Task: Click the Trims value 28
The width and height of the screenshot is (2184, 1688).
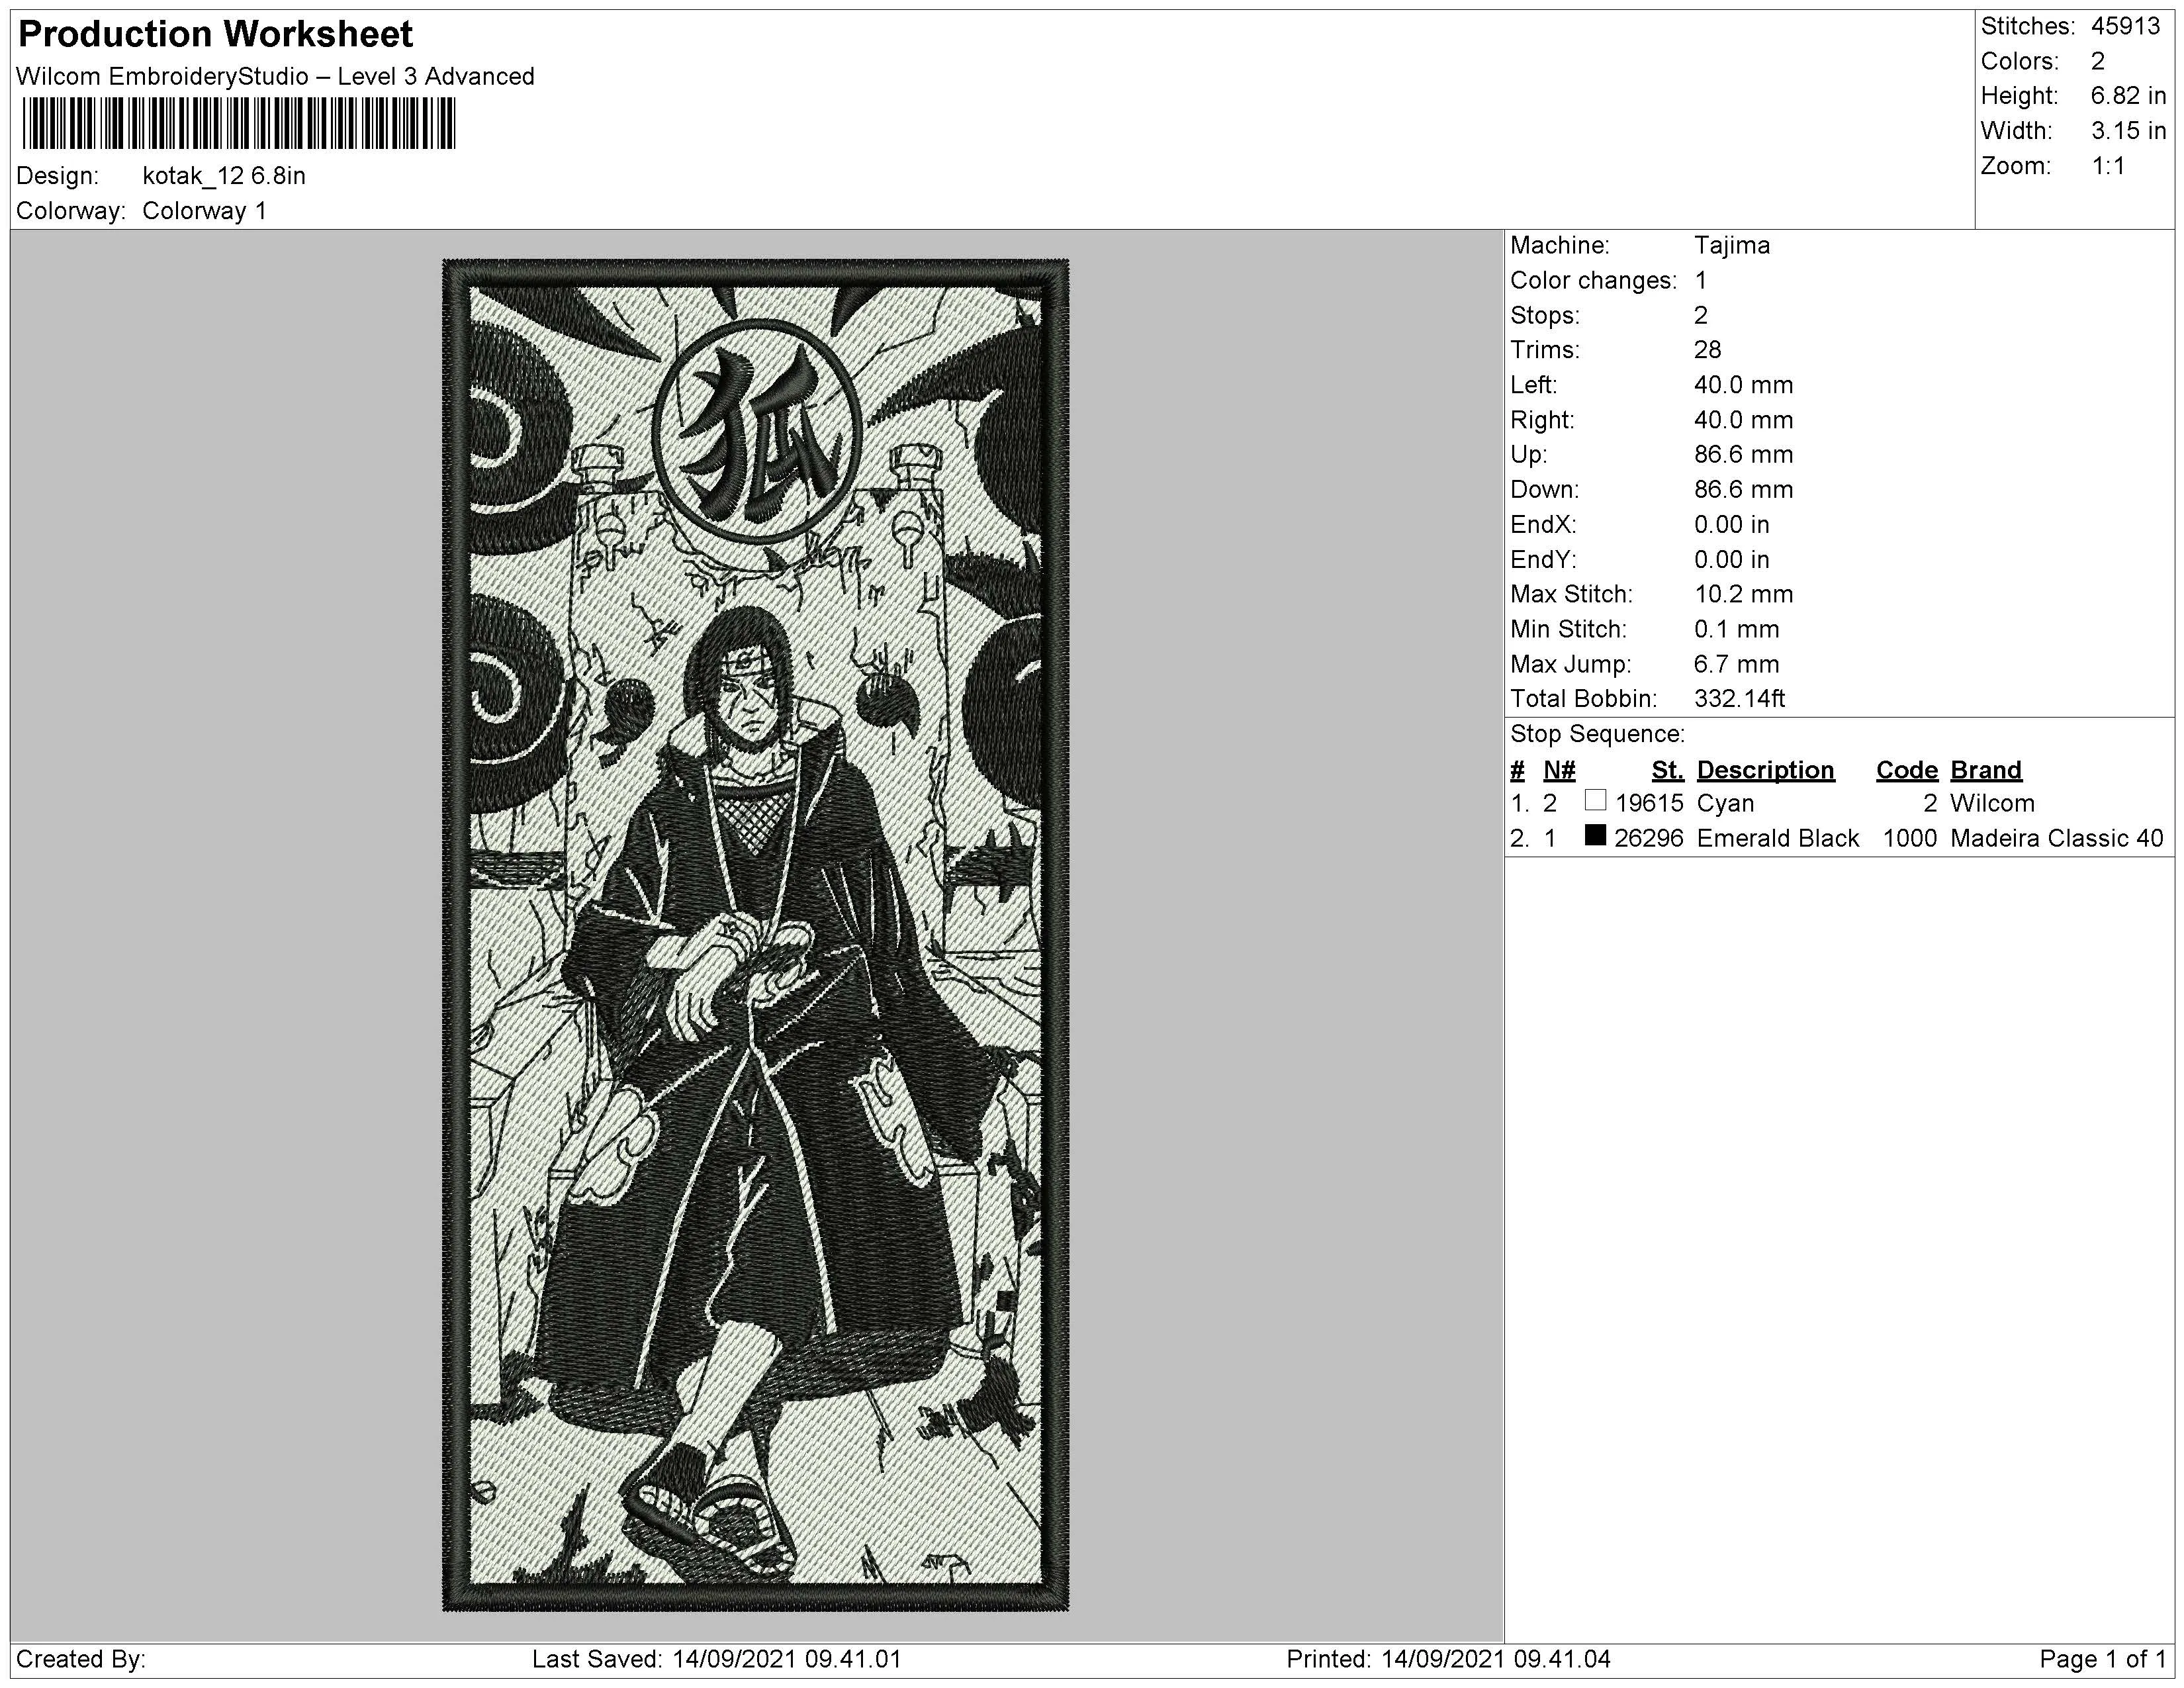Action: (x=1708, y=351)
